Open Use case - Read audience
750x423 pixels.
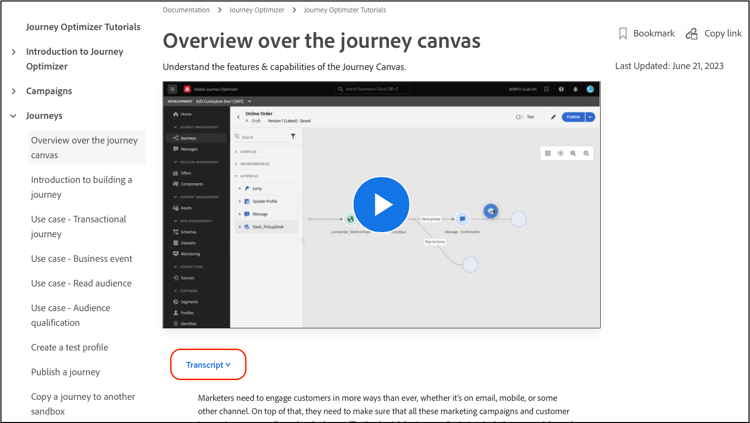click(81, 283)
